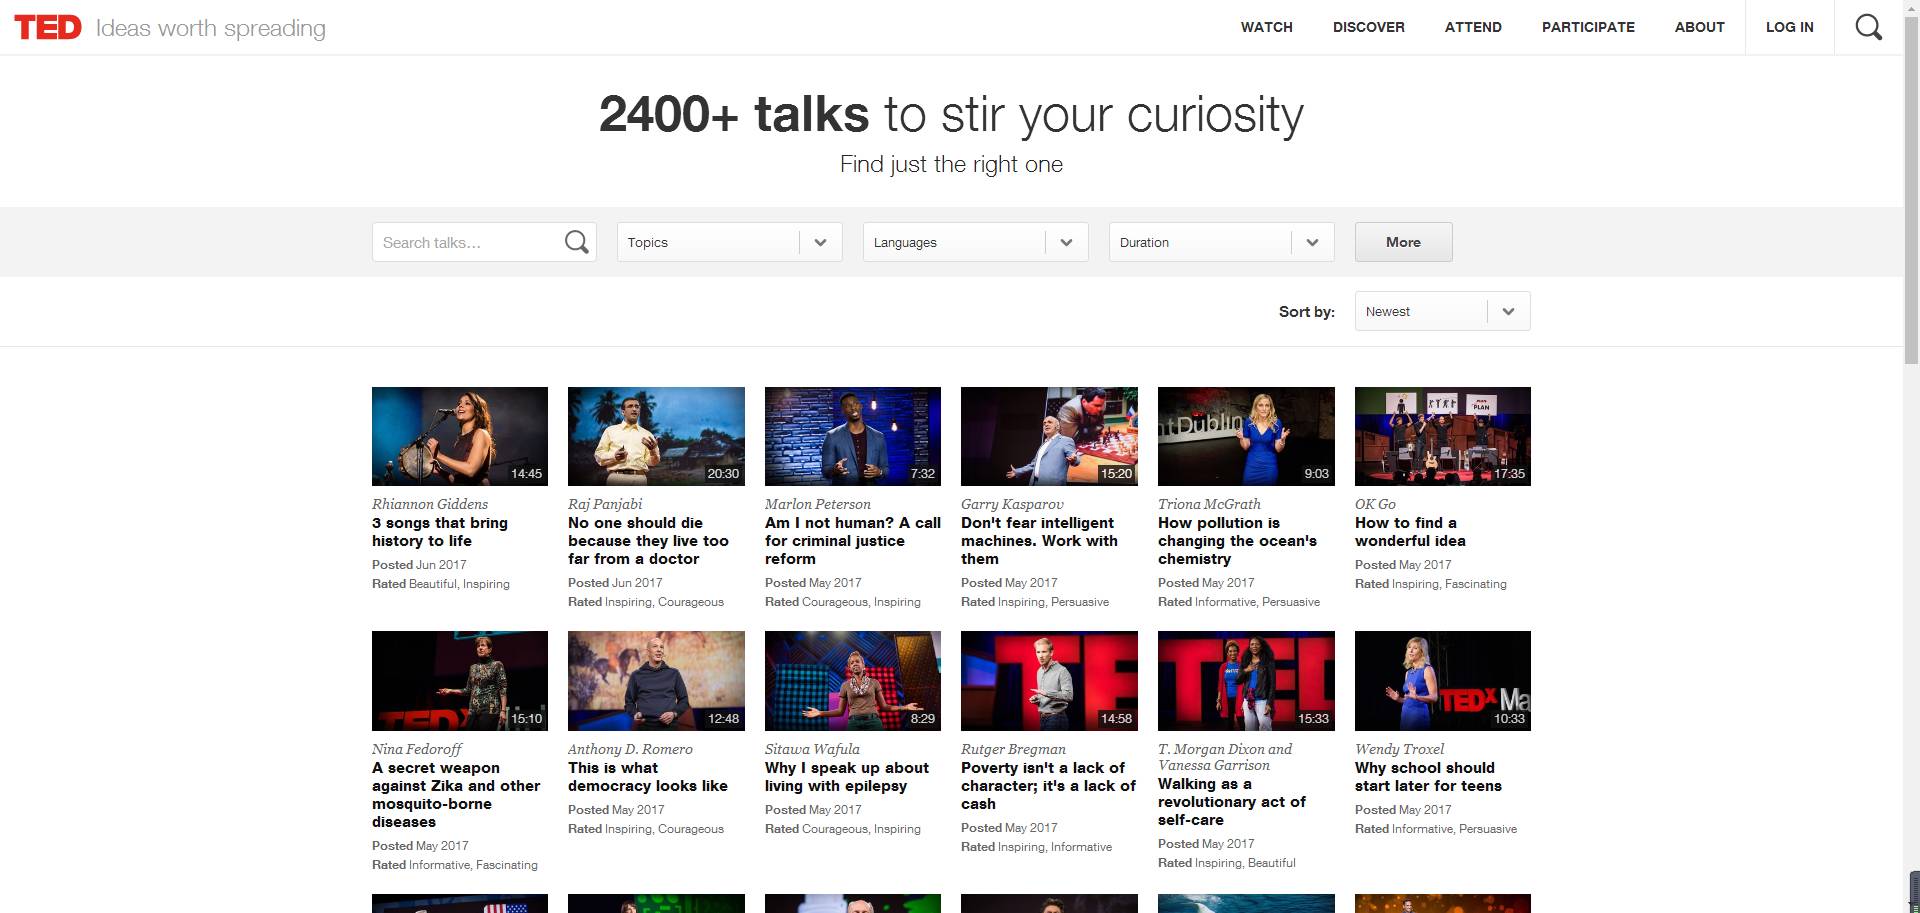Click the LOG IN link
Viewport: 1920px width, 913px height.
tap(1789, 27)
